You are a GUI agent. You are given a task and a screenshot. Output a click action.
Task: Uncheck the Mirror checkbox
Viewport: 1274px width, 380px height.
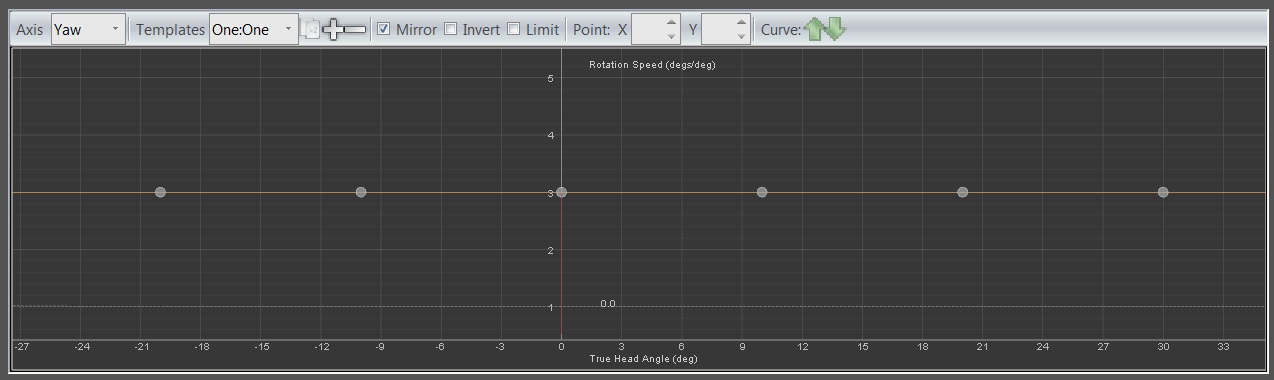pyautogui.click(x=383, y=29)
